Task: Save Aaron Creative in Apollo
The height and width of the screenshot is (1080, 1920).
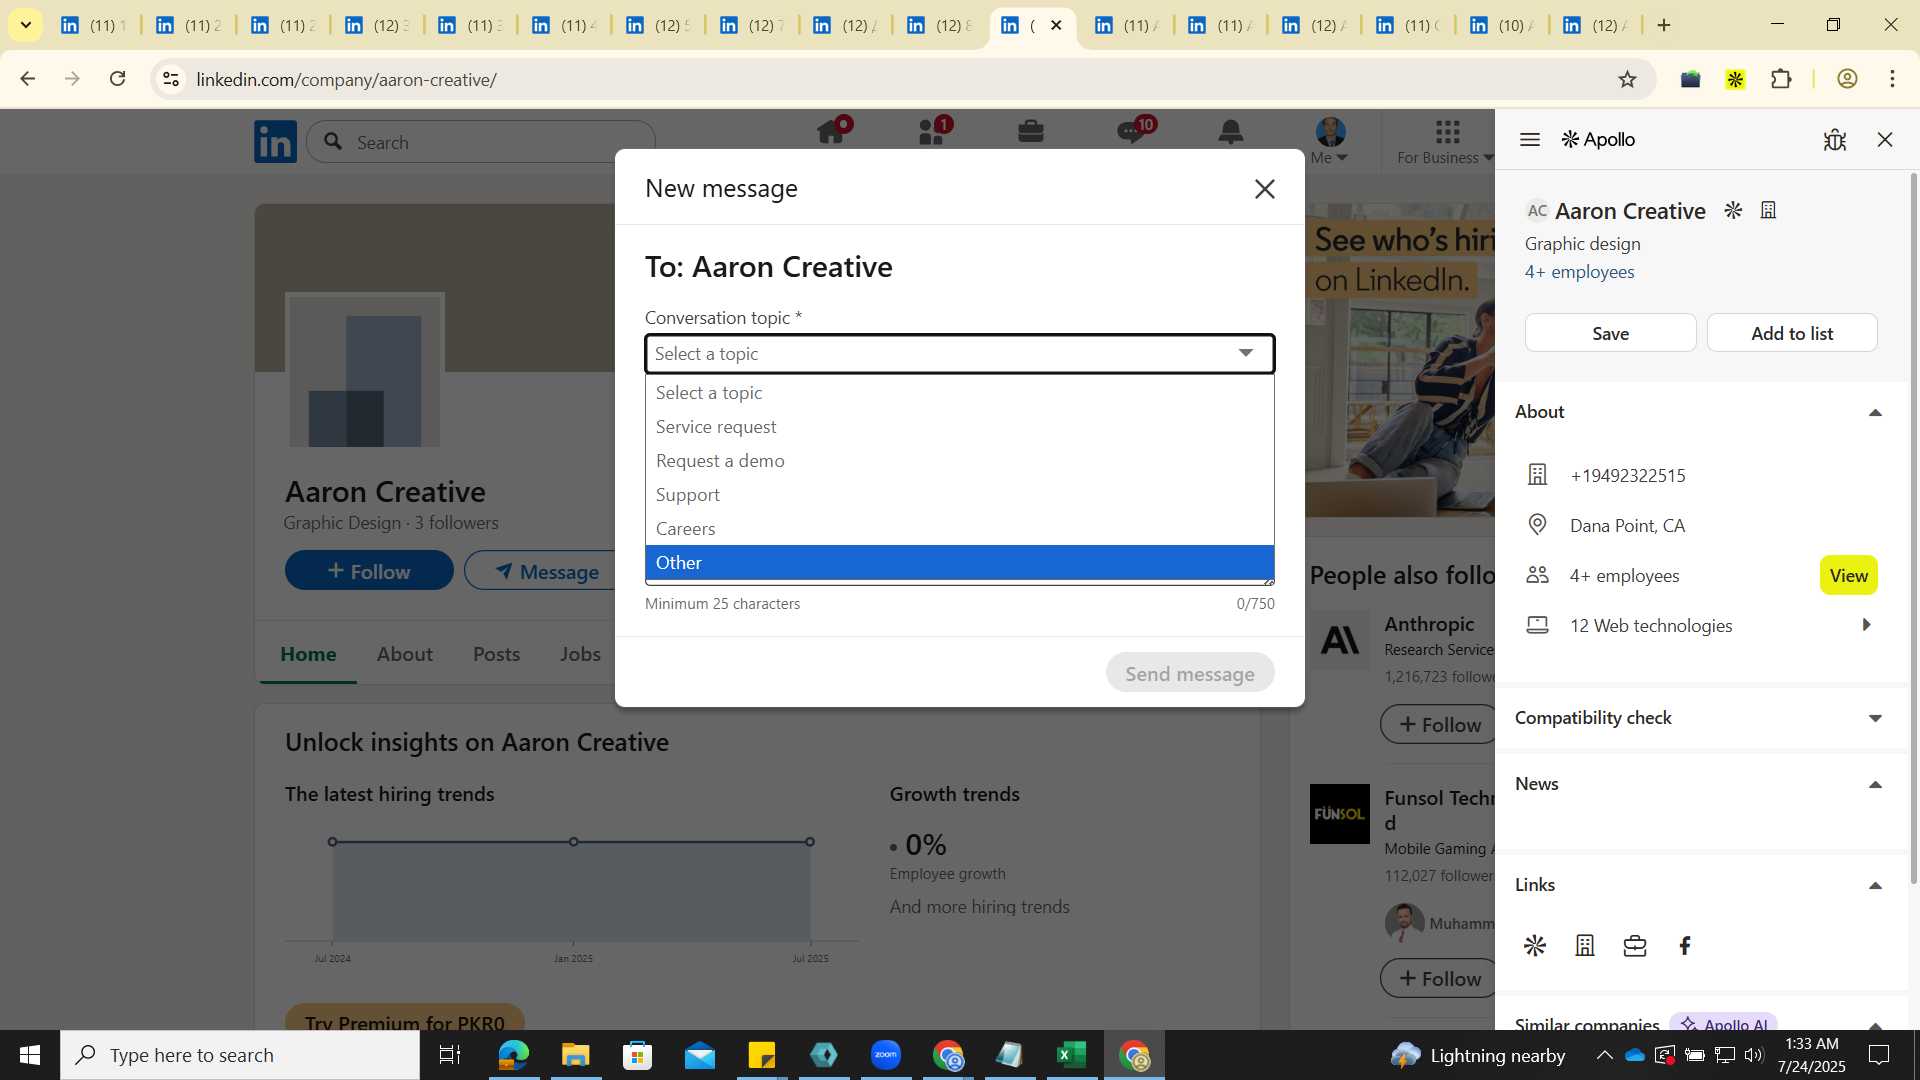Action: 1610,333
